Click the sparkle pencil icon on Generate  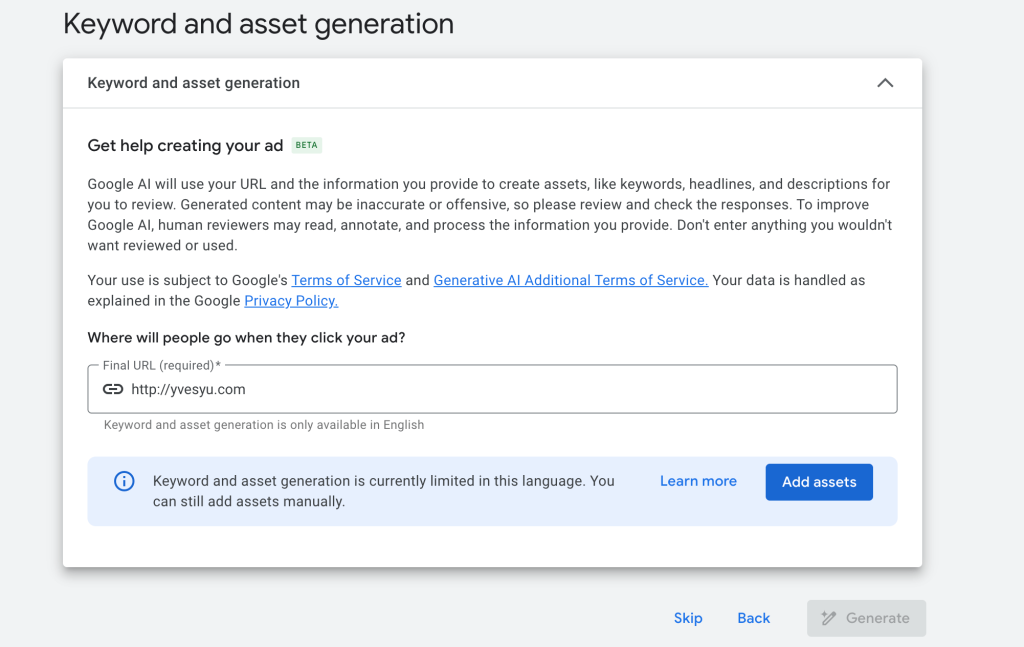pos(829,618)
